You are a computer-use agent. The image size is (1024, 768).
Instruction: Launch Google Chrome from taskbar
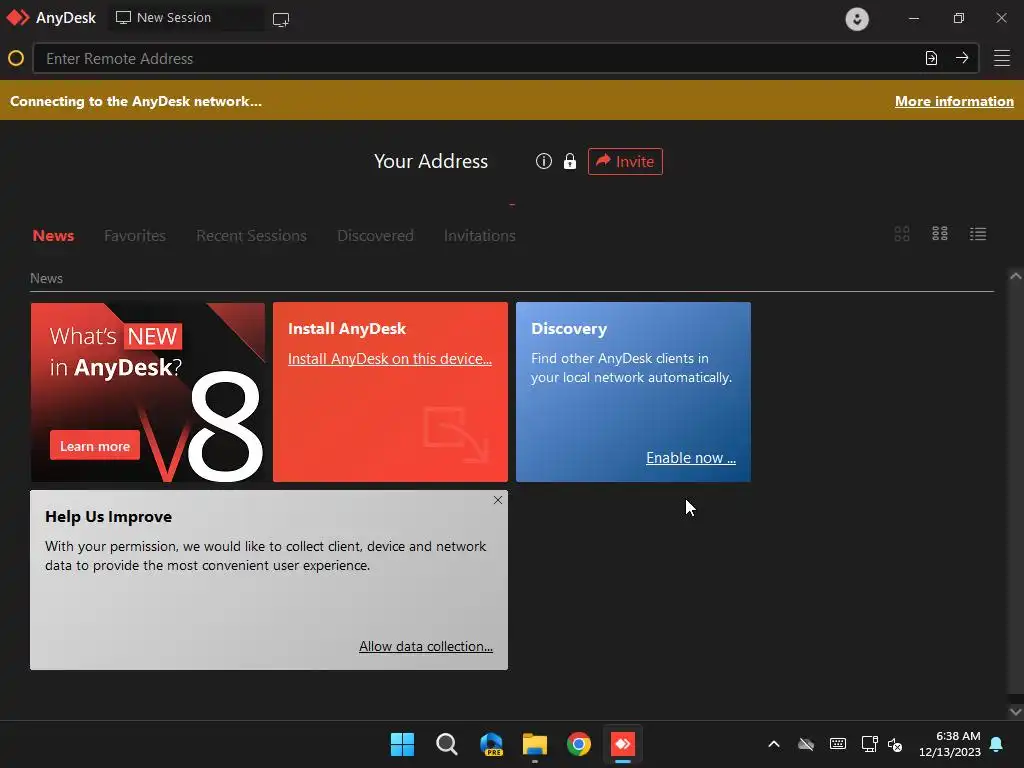pos(579,744)
